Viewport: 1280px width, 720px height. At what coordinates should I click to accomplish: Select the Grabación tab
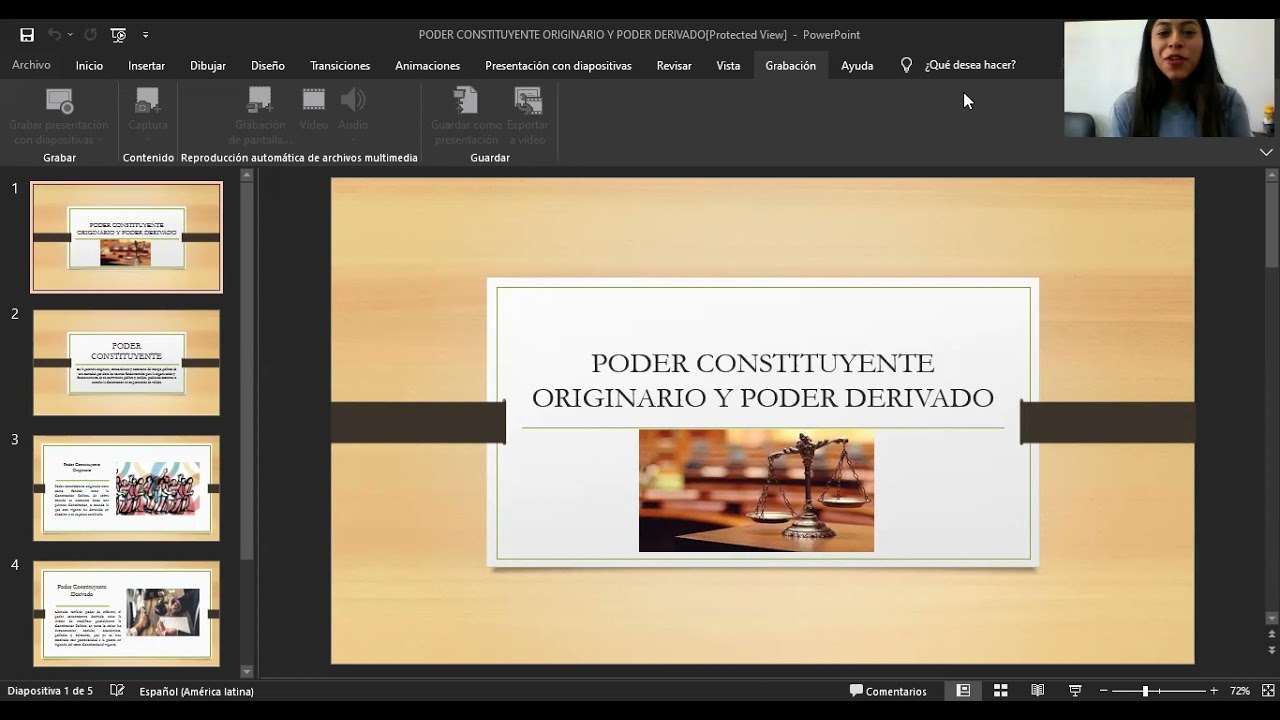pos(791,65)
